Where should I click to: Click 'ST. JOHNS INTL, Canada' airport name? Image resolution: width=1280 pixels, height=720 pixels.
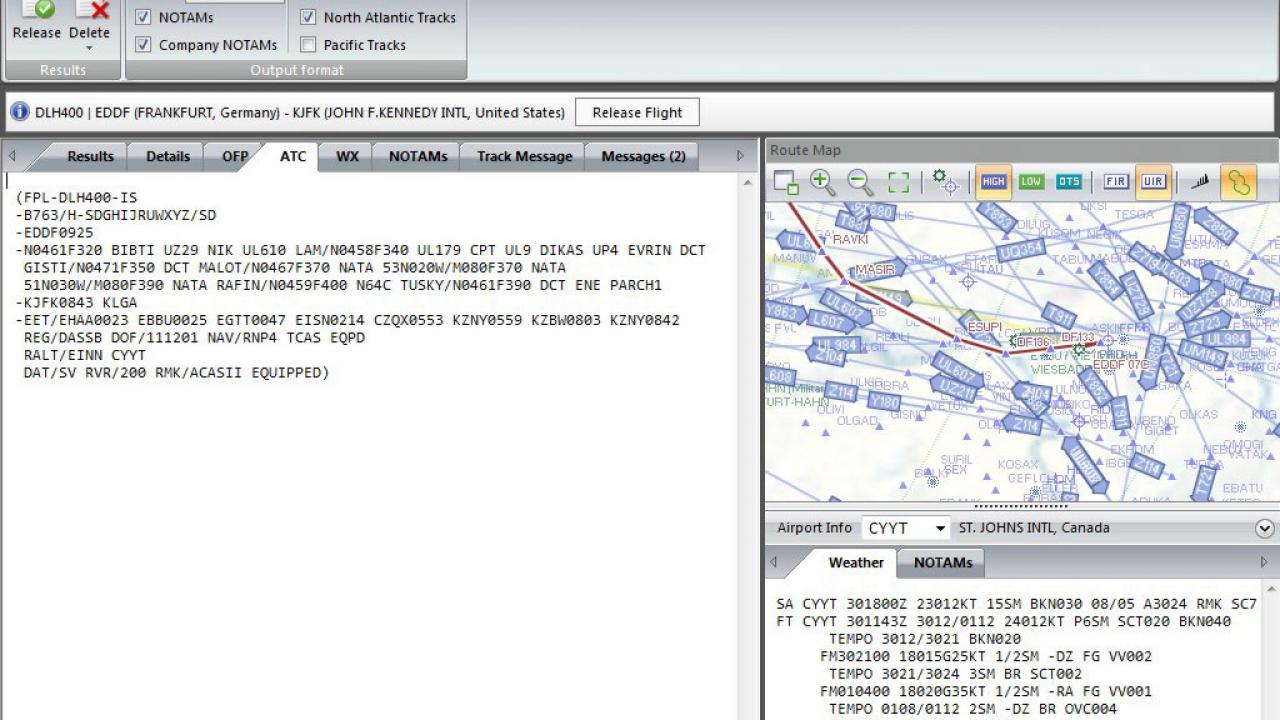coord(1034,528)
